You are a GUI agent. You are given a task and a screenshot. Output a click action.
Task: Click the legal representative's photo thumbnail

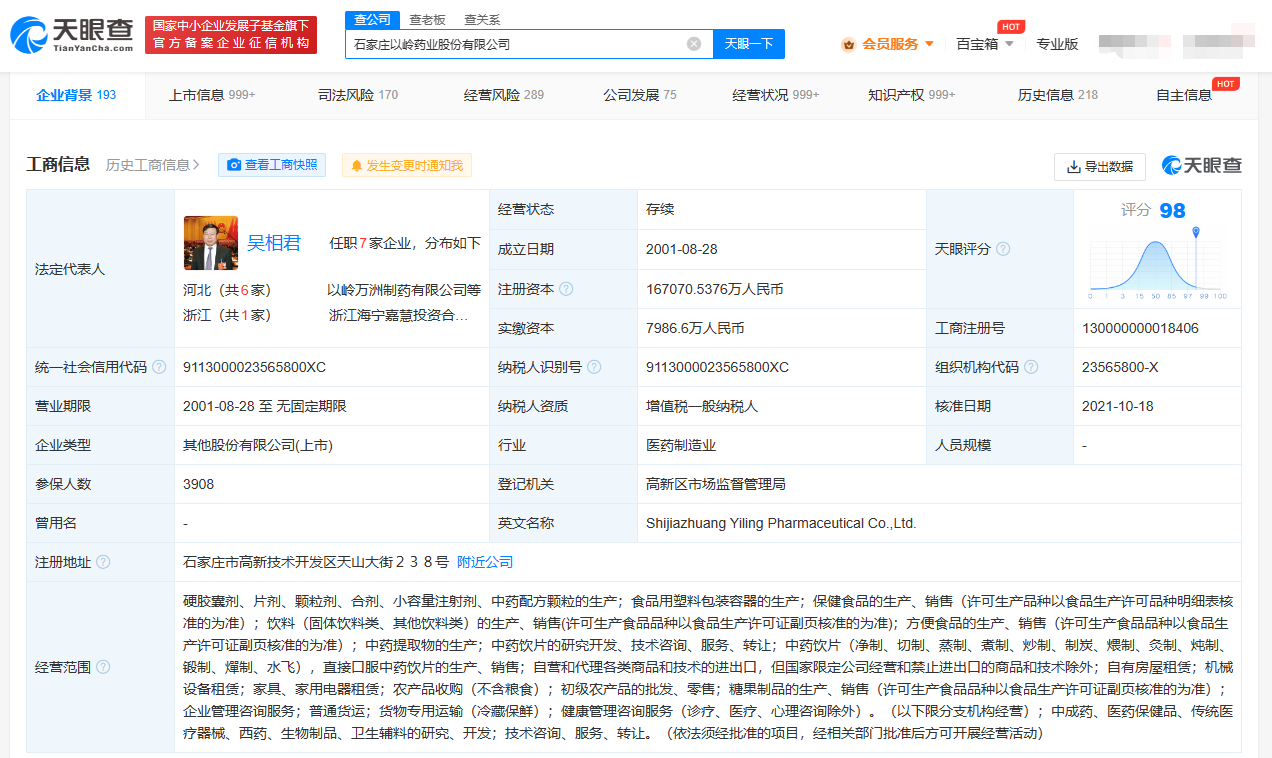pyautogui.click(x=211, y=243)
